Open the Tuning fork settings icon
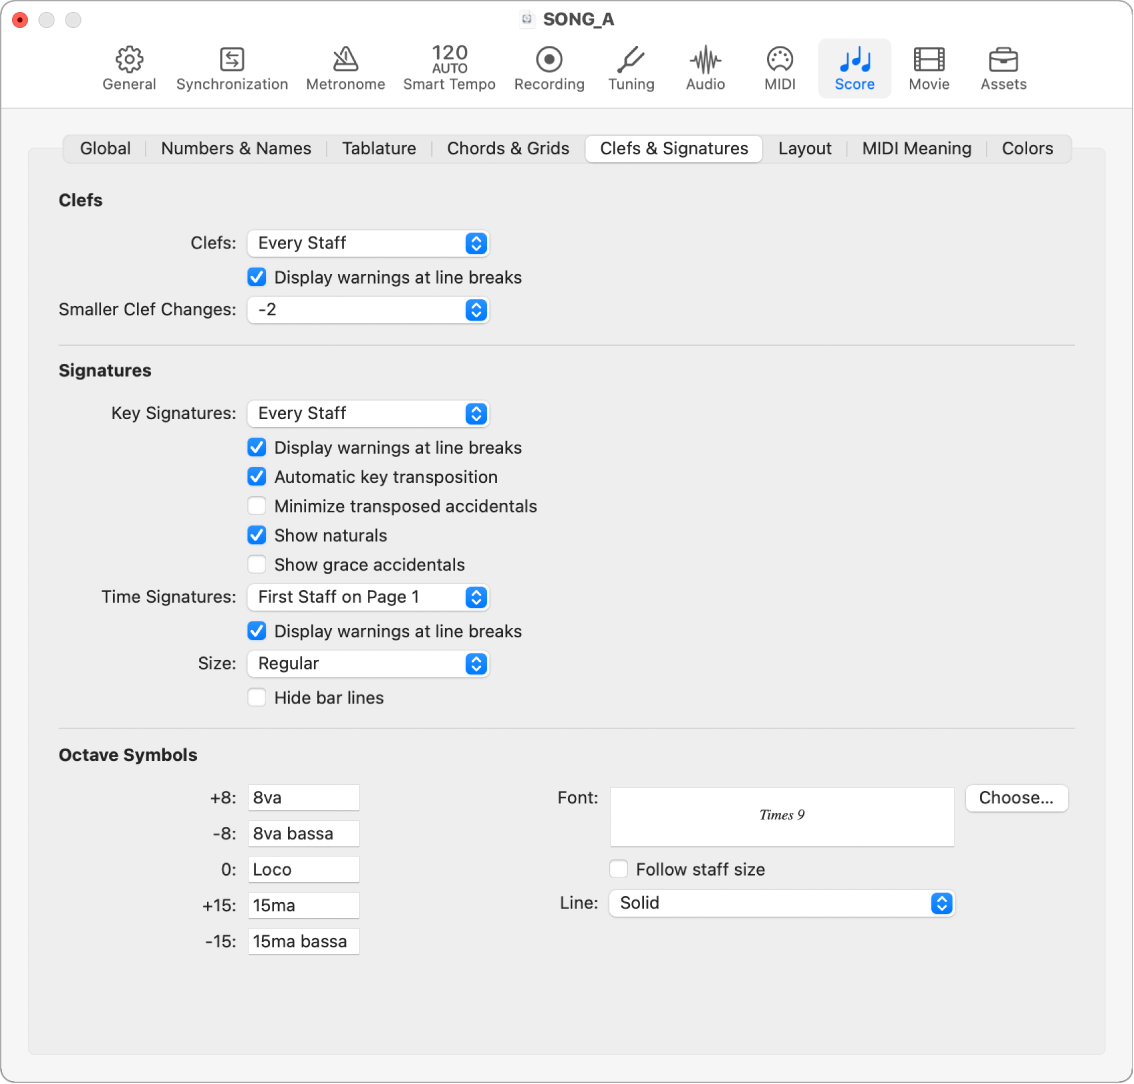Viewport: 1134px width, 1084px height. coord(631,60)
